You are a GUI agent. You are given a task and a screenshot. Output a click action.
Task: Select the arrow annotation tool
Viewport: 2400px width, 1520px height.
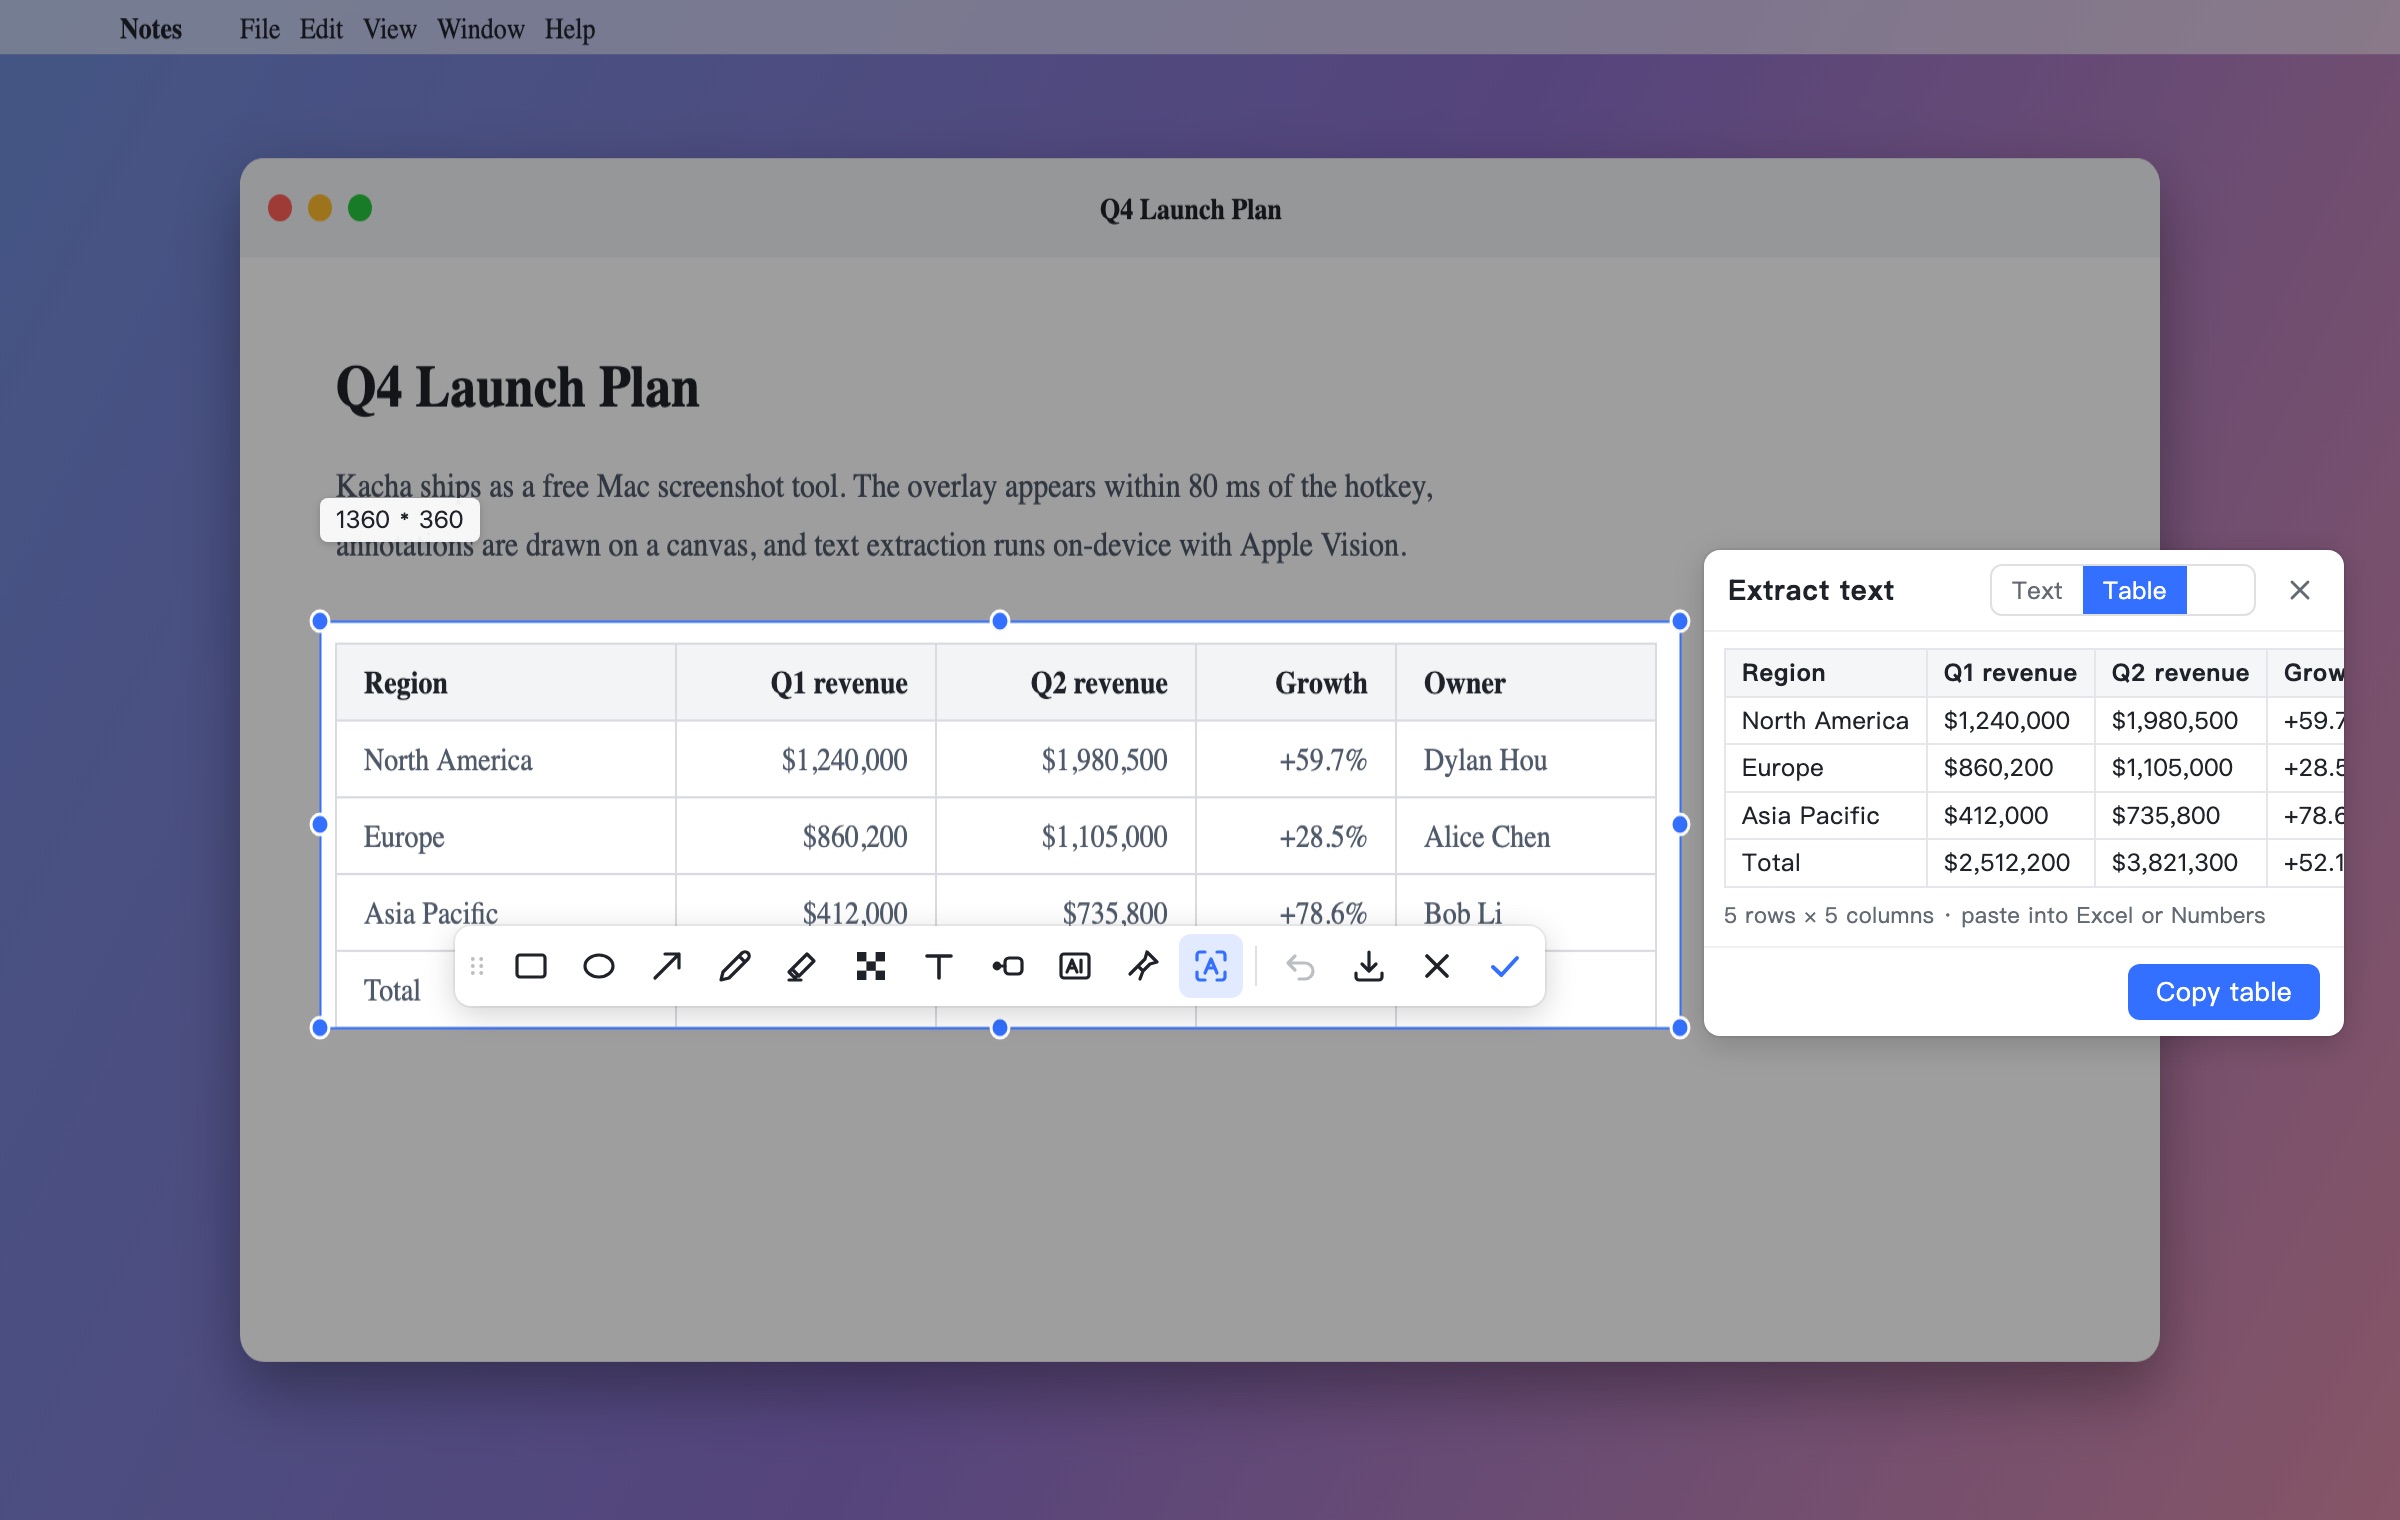[666, 966]
